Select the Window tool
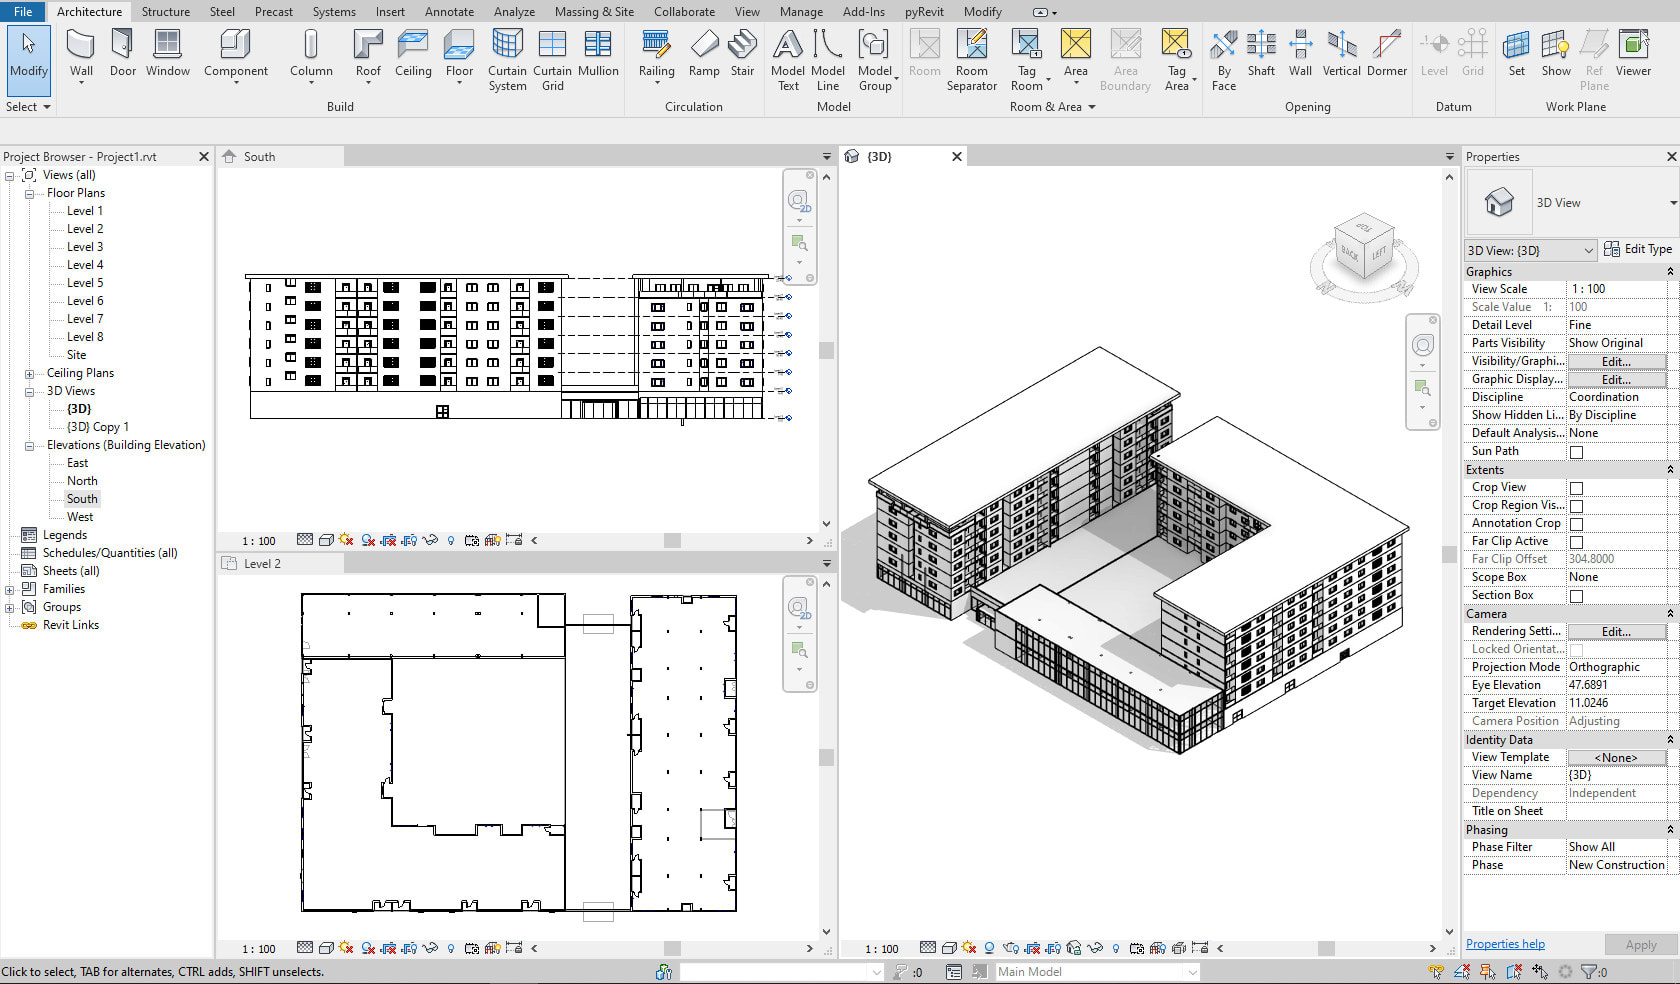 point(167,53)
